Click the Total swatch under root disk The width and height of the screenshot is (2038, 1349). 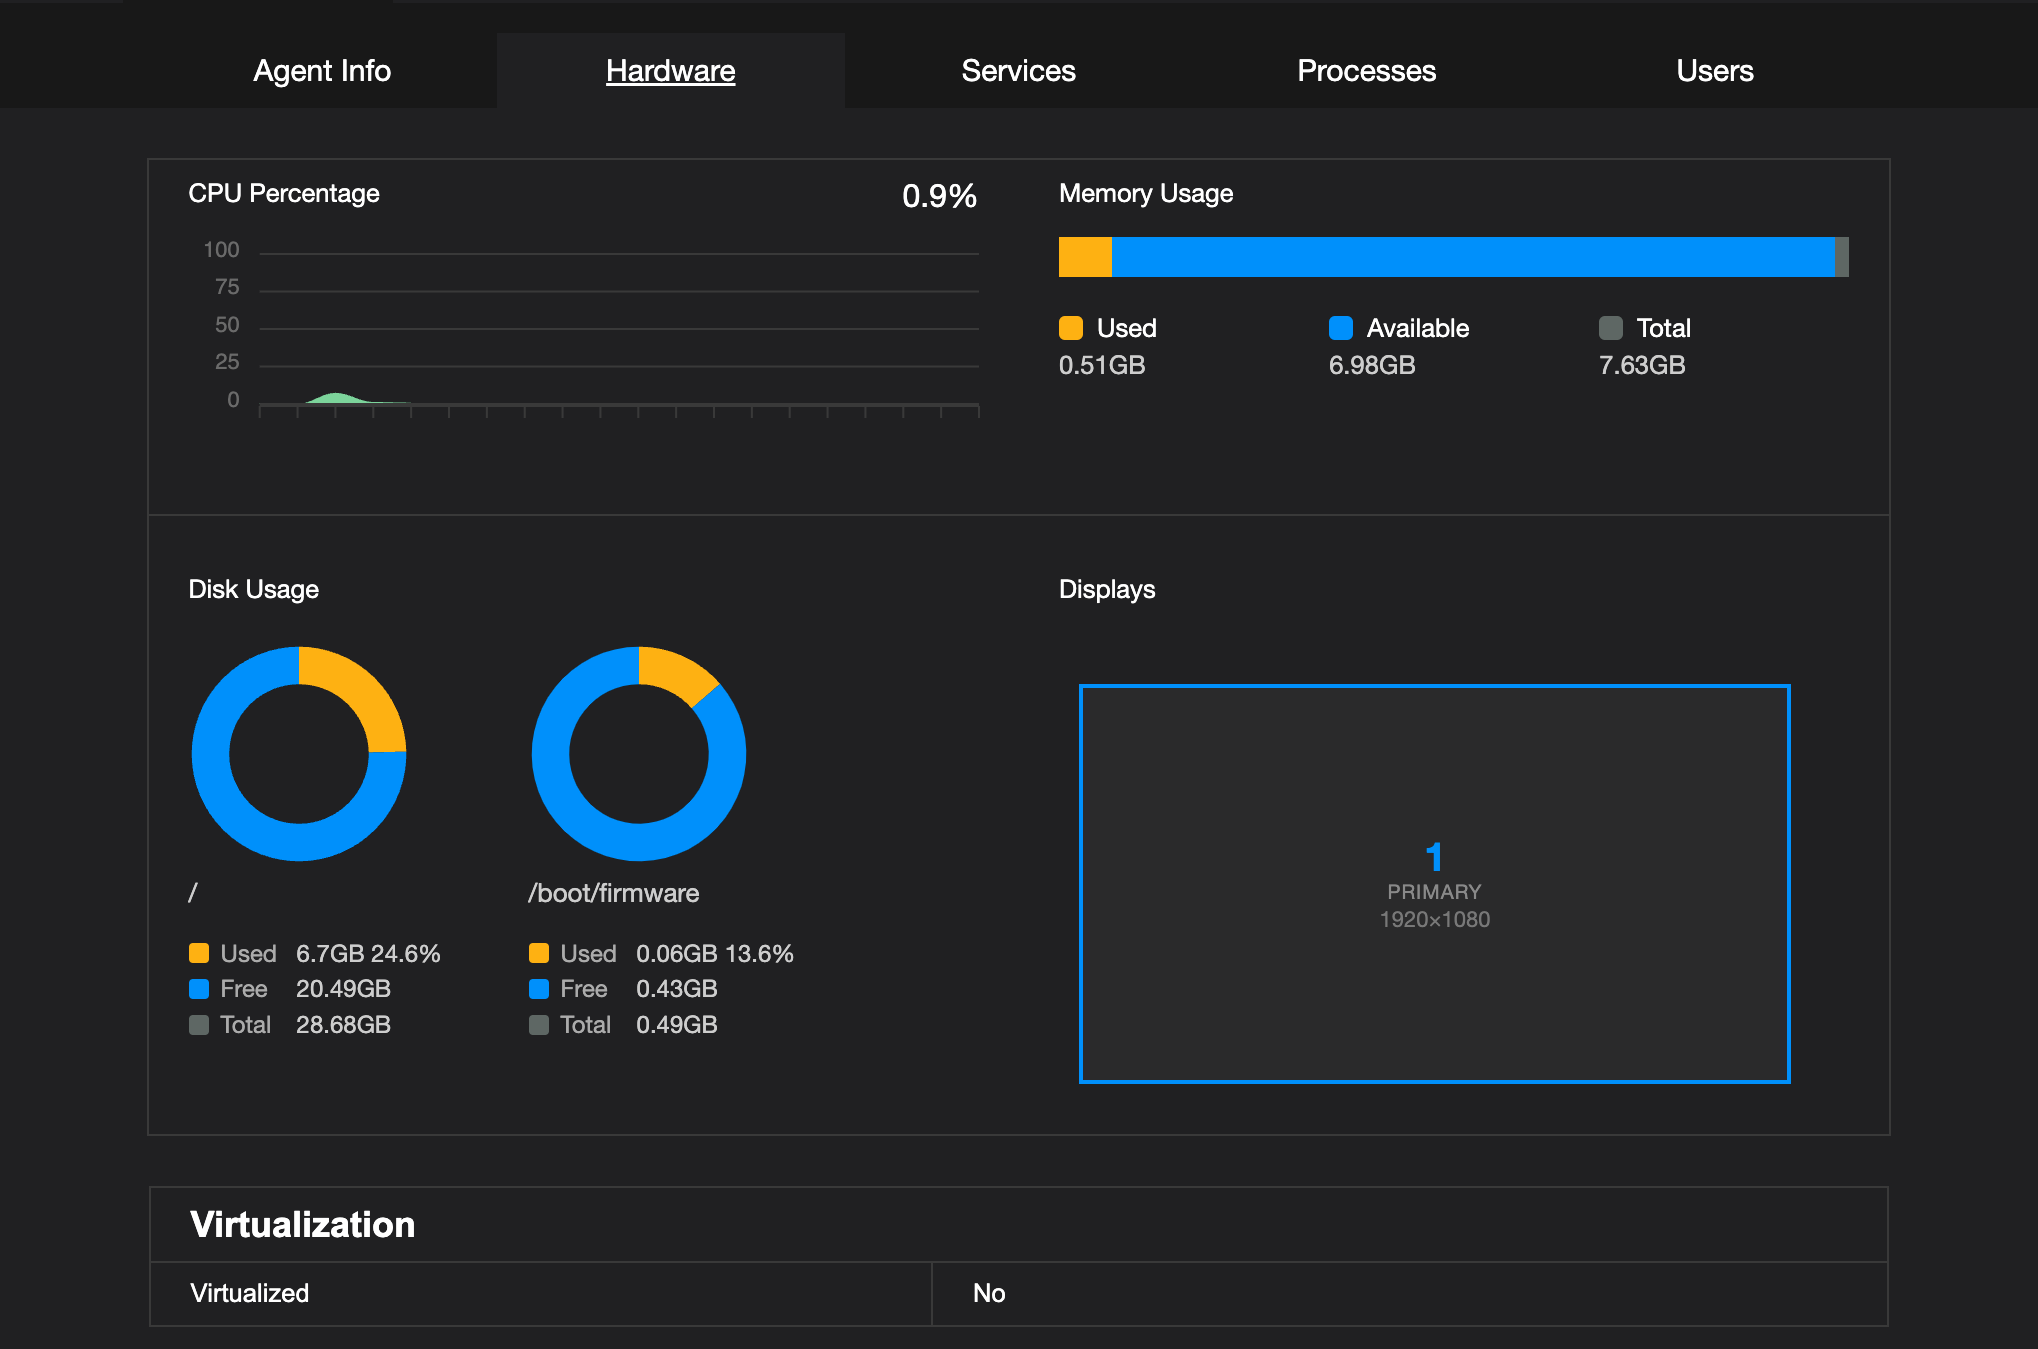click(x=199, y=1025)
